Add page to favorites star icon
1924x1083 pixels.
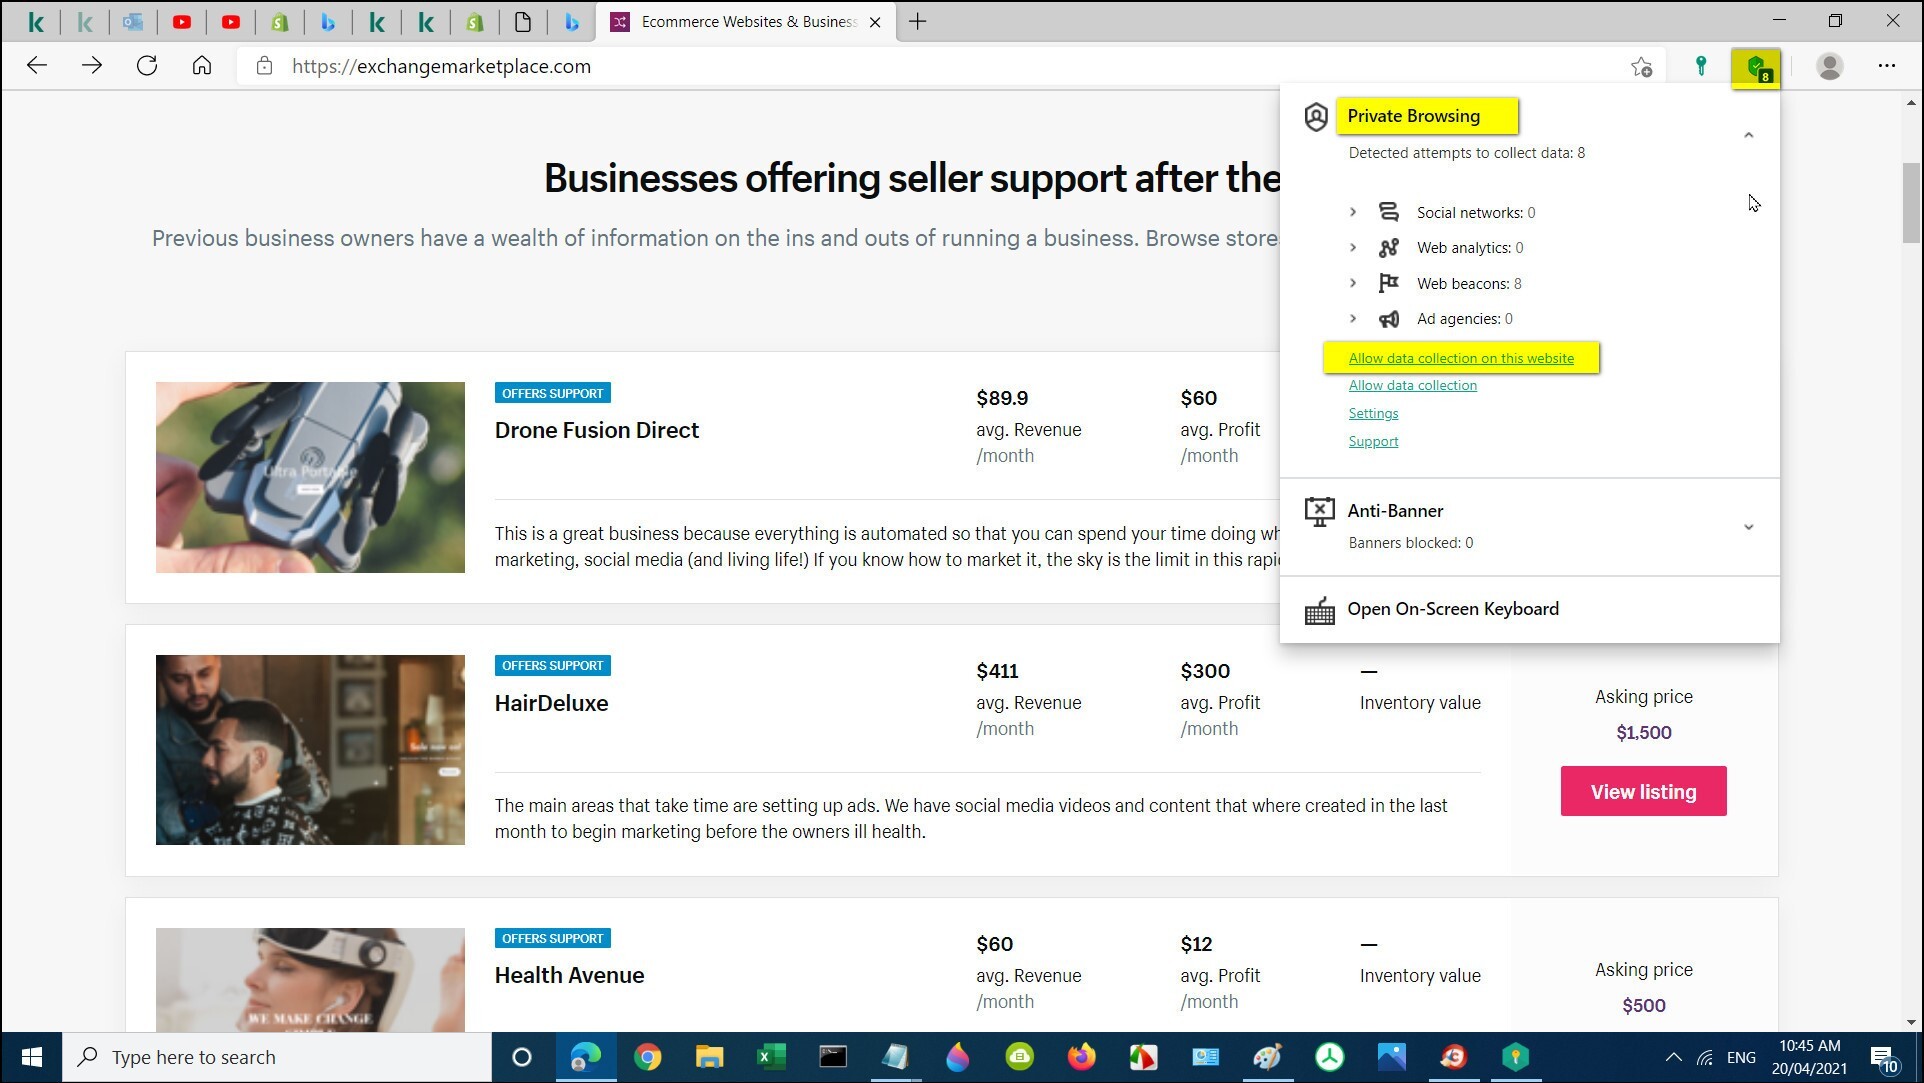1641,67
